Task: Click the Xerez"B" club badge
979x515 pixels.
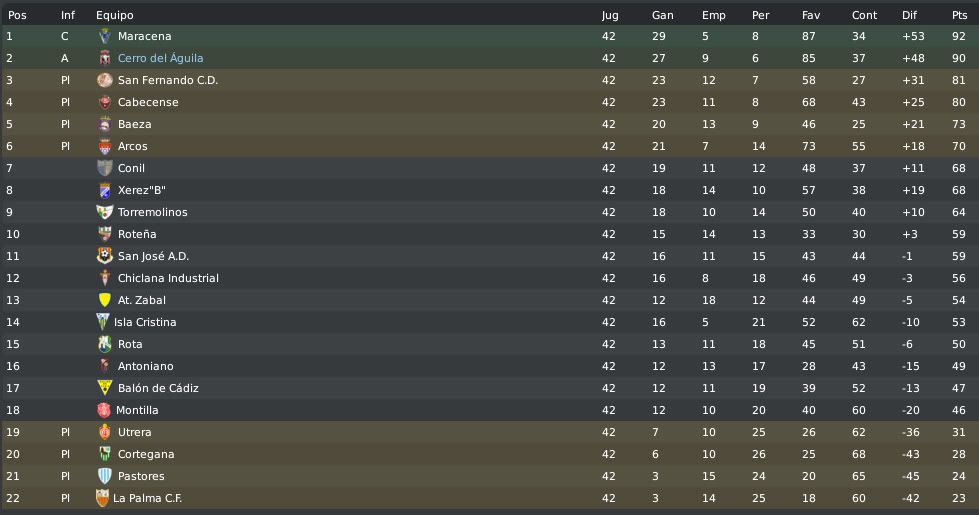Action: tap(105, 190)
